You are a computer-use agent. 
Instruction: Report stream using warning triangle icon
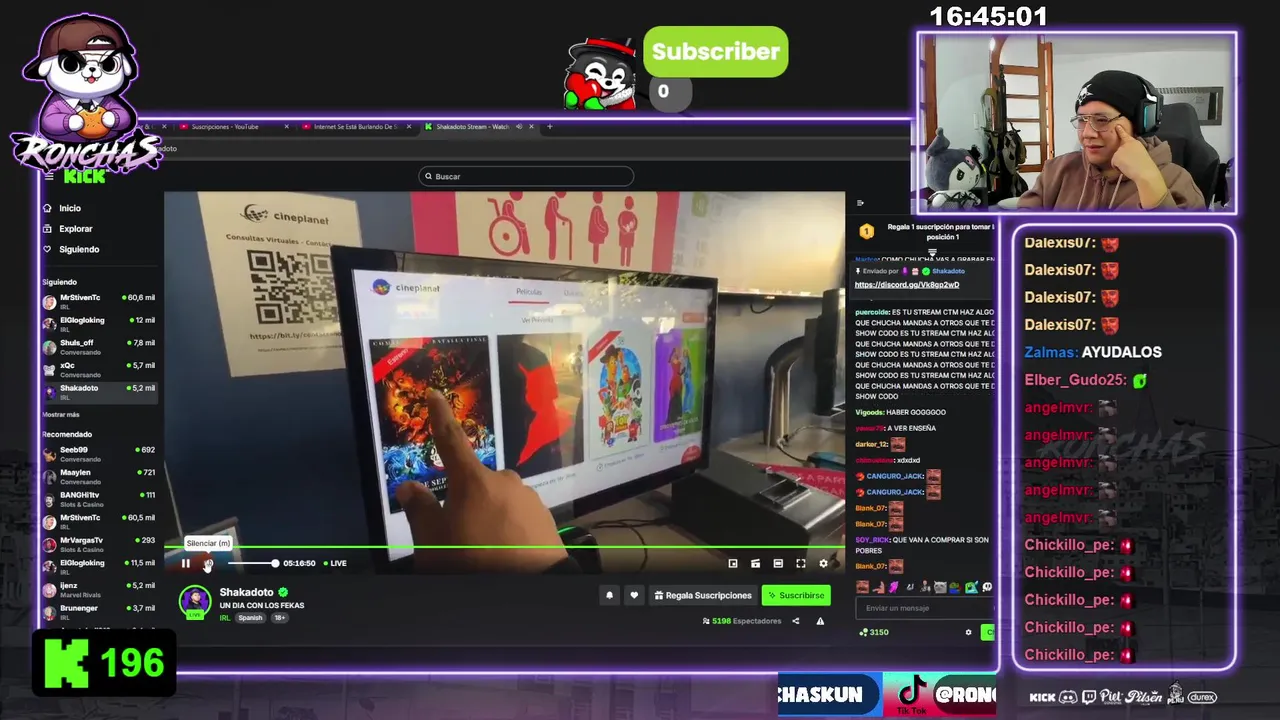pyautogui.click(x=820, y=621)
